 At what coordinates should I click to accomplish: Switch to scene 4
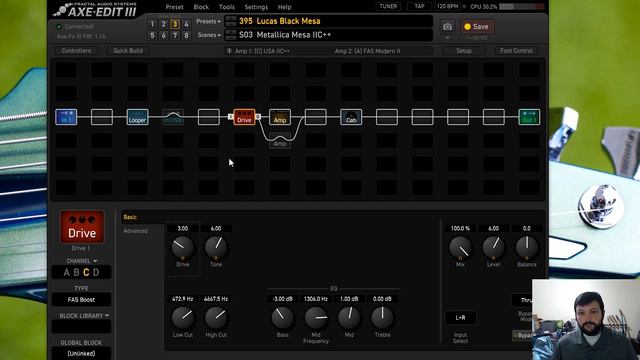pos(186,24)
